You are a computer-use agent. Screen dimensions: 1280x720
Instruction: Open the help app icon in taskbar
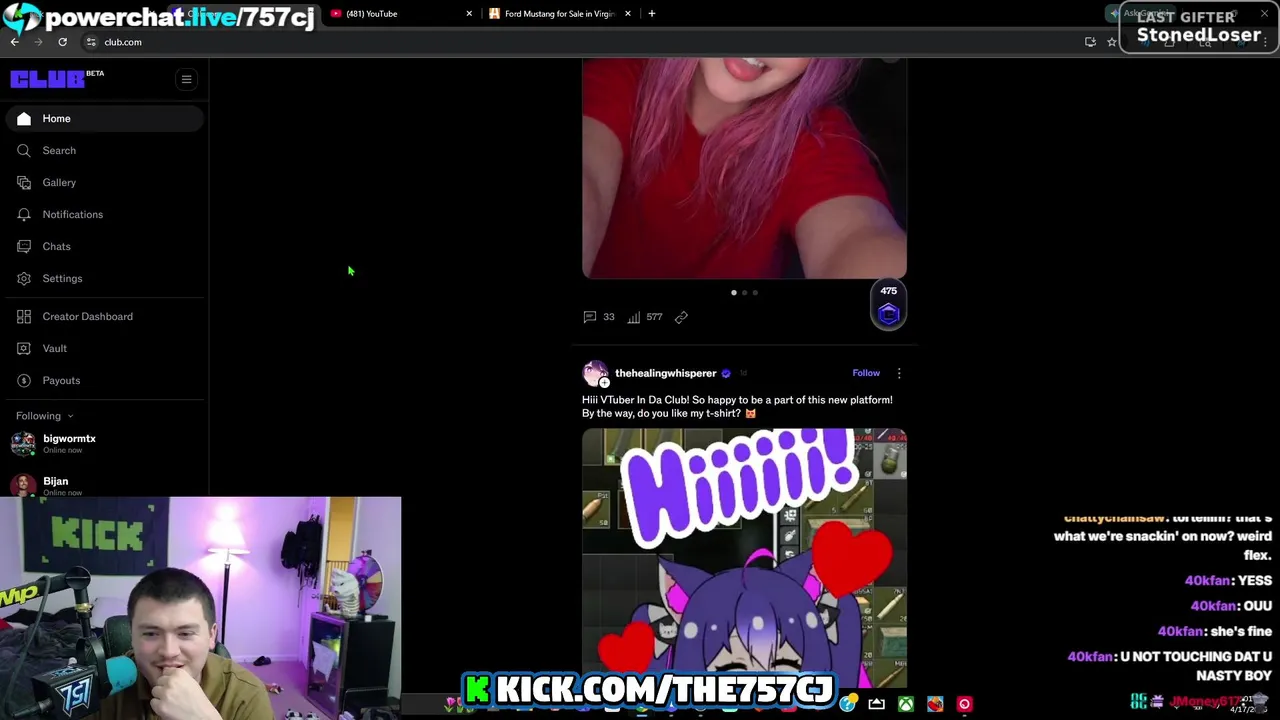tap(847, 704)
